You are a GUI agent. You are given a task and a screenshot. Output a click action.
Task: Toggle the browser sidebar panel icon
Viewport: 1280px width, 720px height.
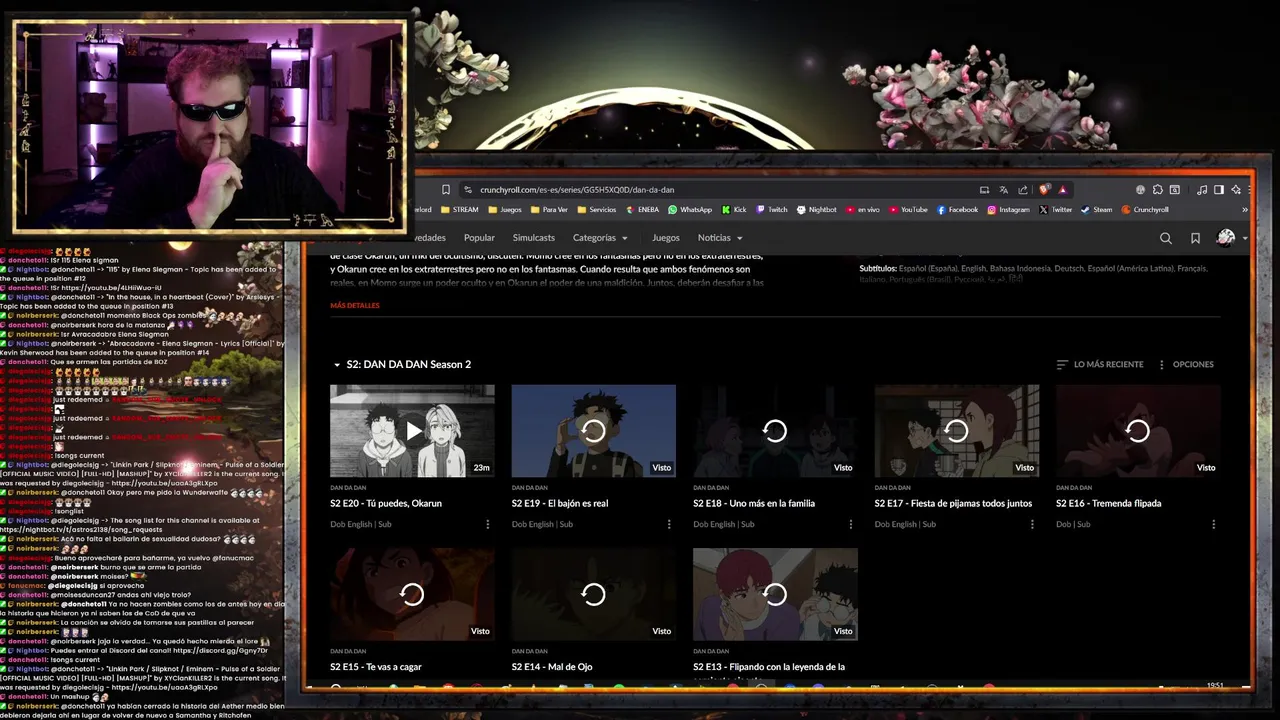coord(1218,190)
